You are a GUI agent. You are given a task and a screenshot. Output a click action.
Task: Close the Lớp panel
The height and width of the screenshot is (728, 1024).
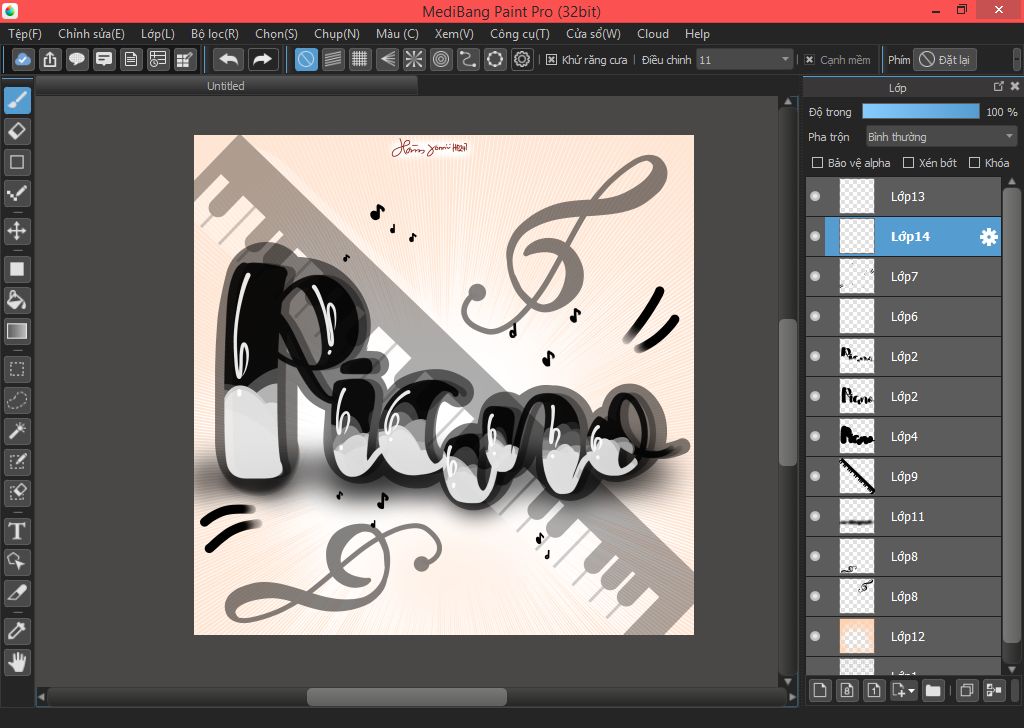click(1014, 86)
